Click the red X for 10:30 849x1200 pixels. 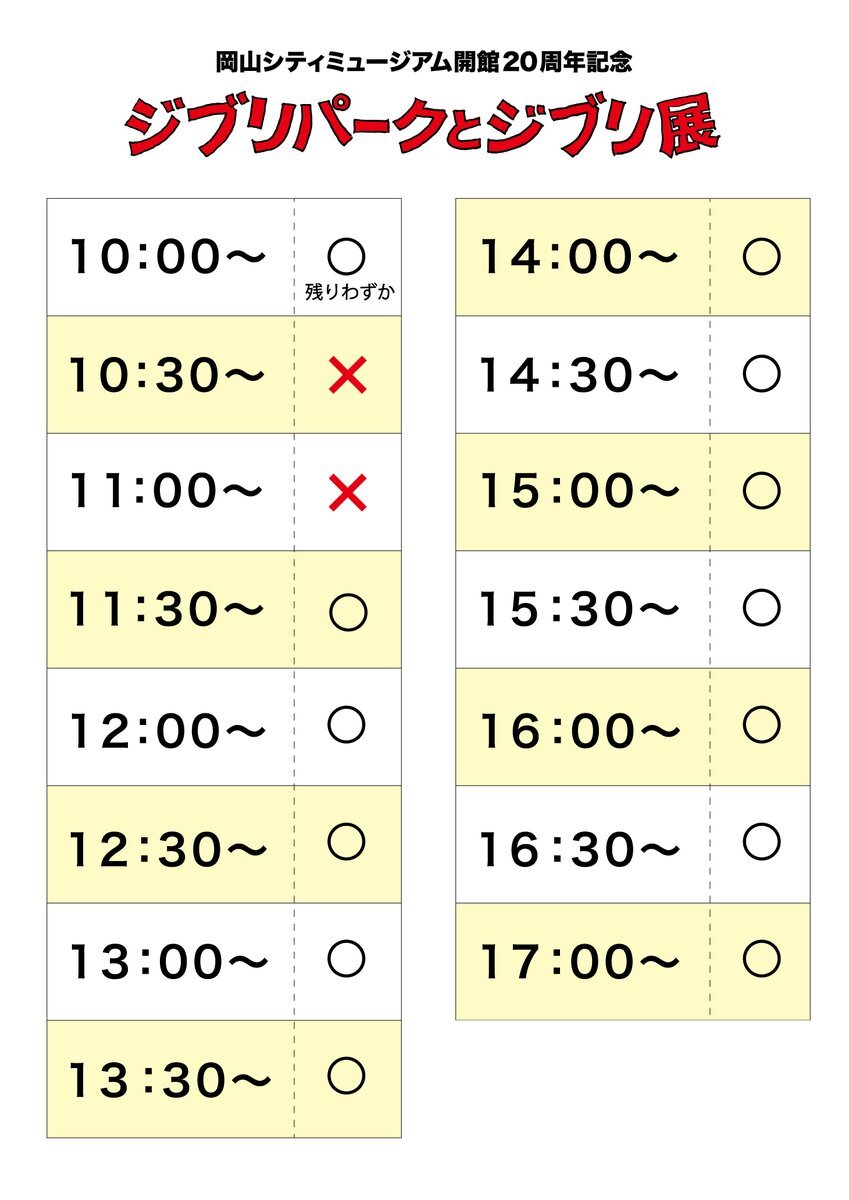point(347,375)
